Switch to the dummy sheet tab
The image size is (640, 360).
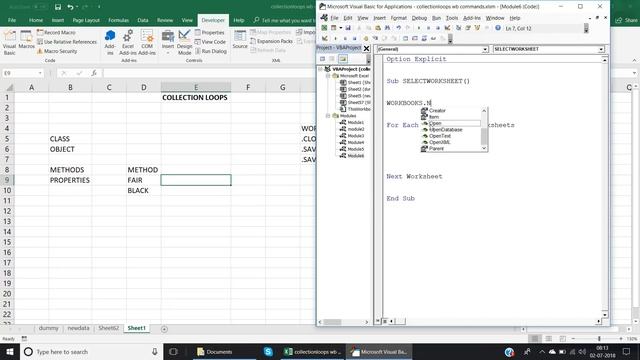[x=49, y=328]
